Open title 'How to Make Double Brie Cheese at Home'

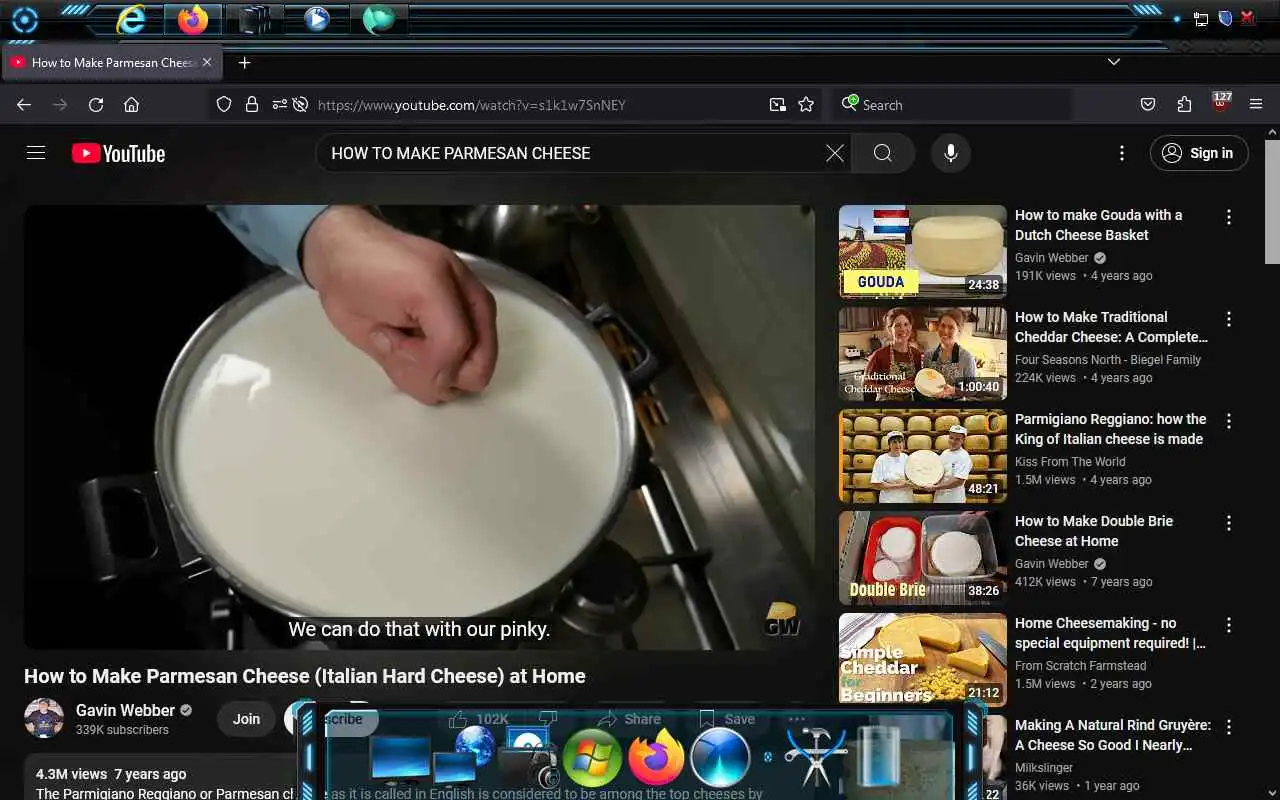(1094, 531)
